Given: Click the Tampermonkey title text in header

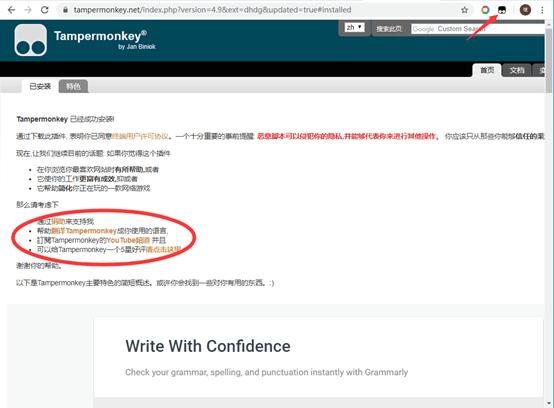Looking at the screenshot, I should [x=100, y=36].
